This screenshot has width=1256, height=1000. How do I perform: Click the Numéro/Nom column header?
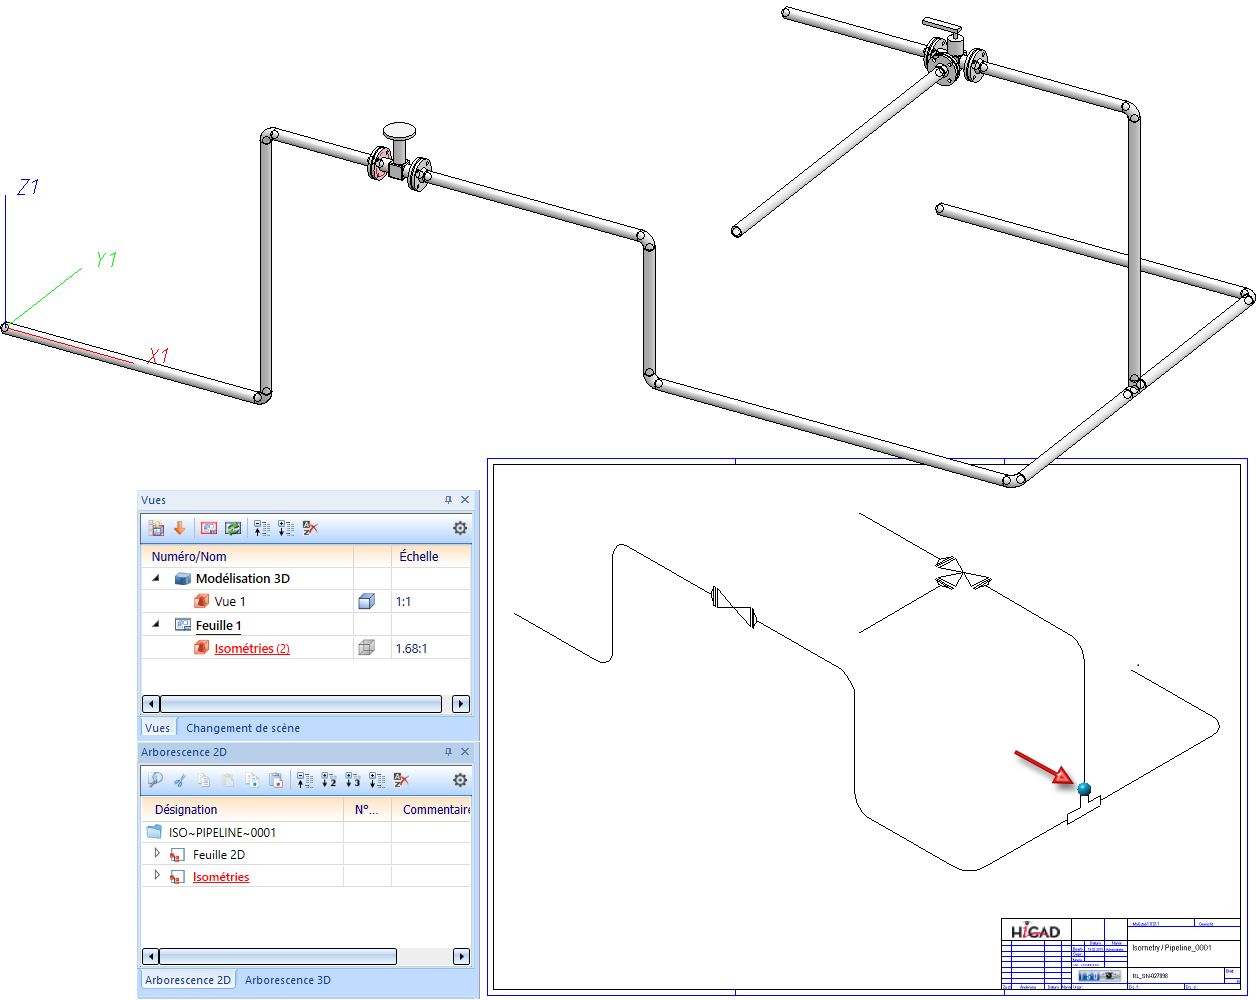247,556
